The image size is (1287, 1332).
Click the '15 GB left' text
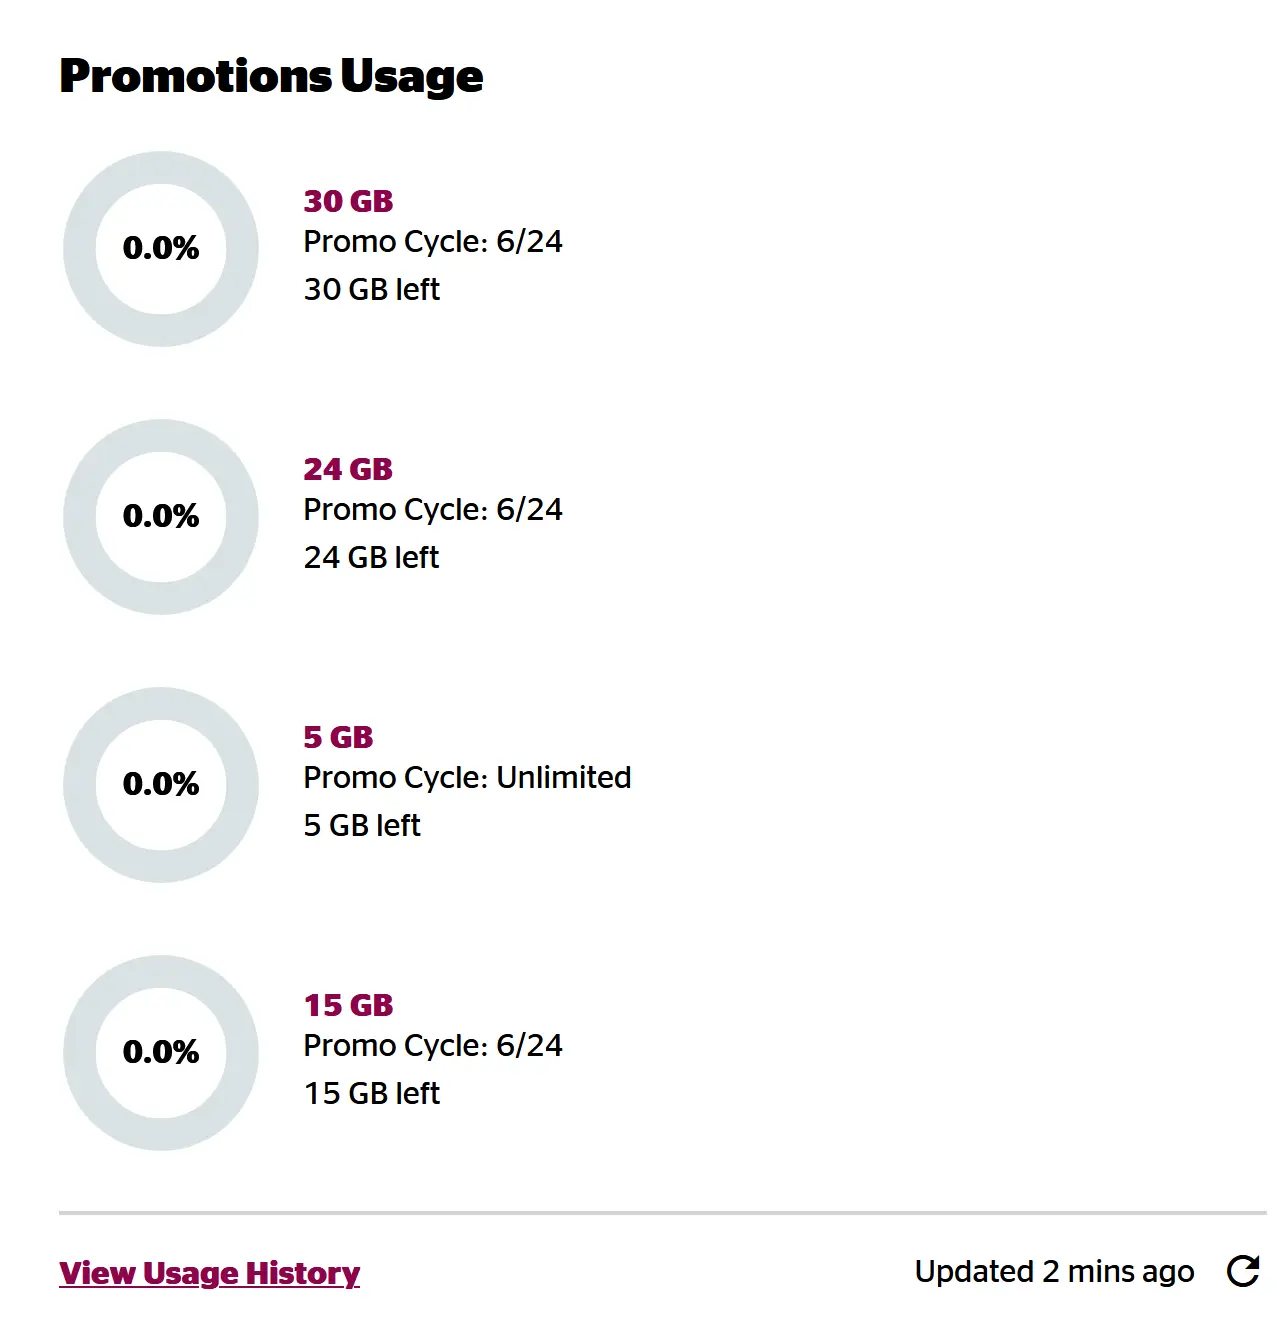(371, 1093)
